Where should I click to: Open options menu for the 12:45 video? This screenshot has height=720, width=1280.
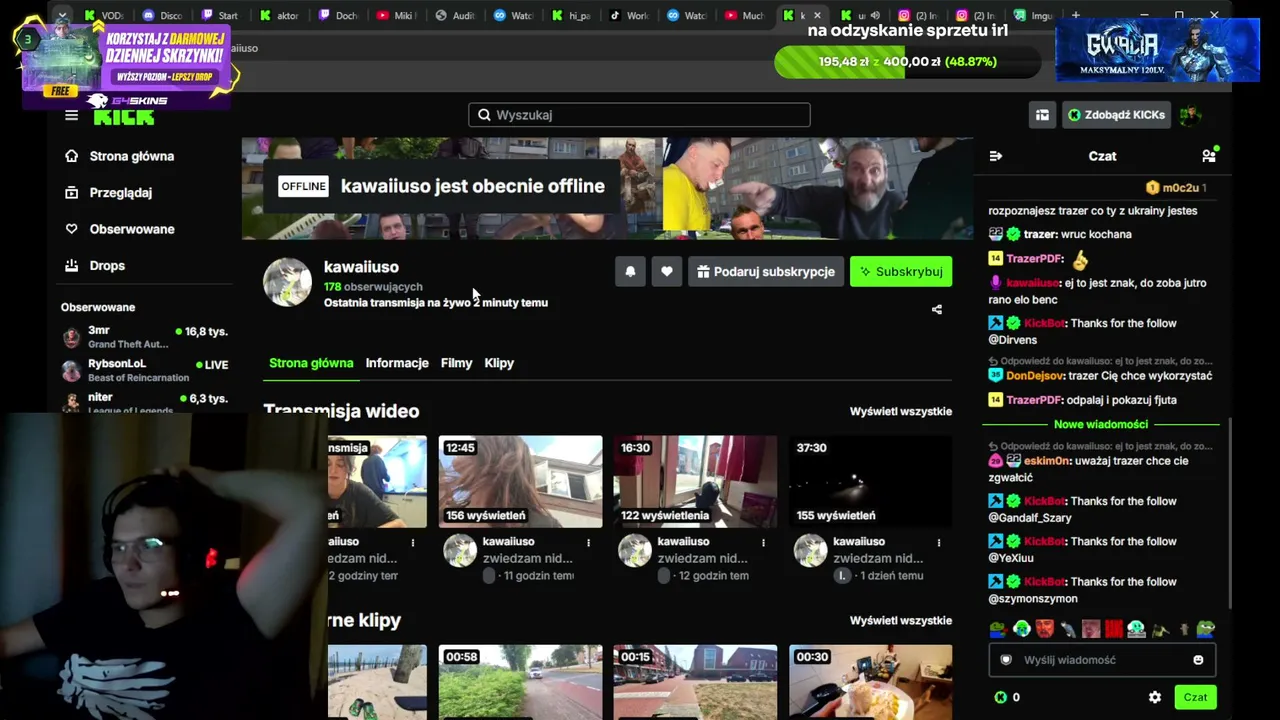588,543
